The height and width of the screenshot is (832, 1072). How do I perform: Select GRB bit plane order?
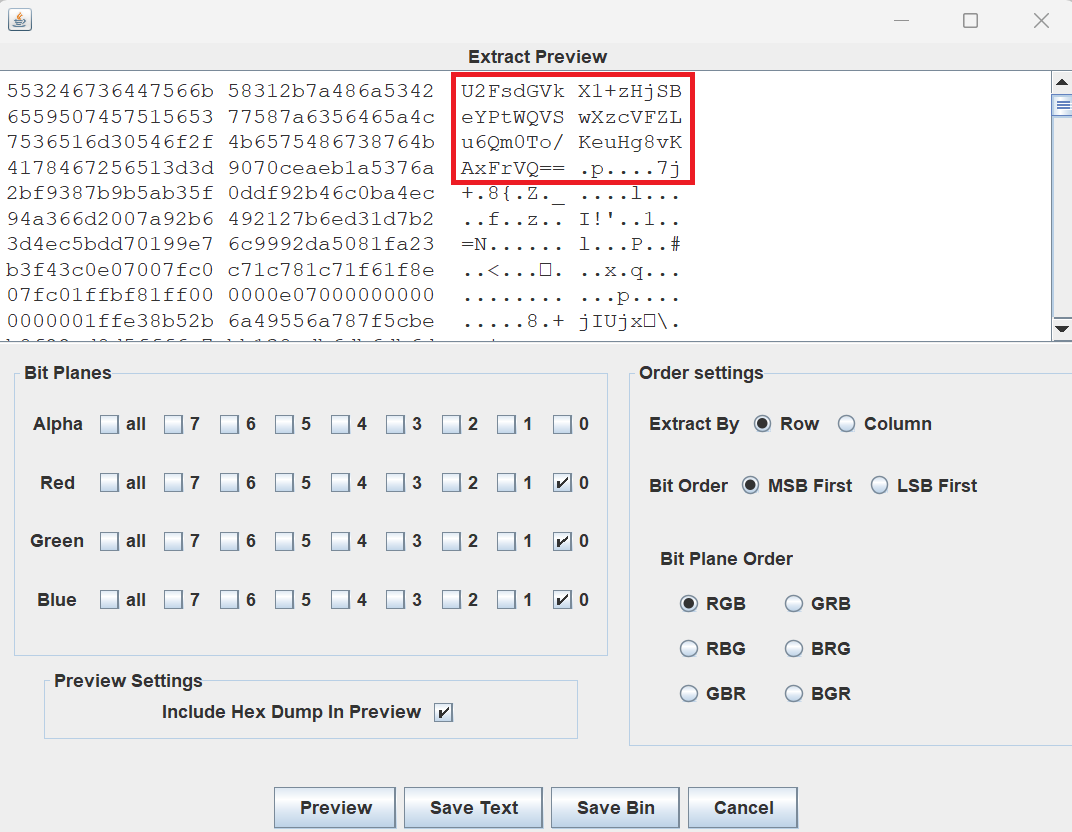pyautogui.click(x=793, y=604)
